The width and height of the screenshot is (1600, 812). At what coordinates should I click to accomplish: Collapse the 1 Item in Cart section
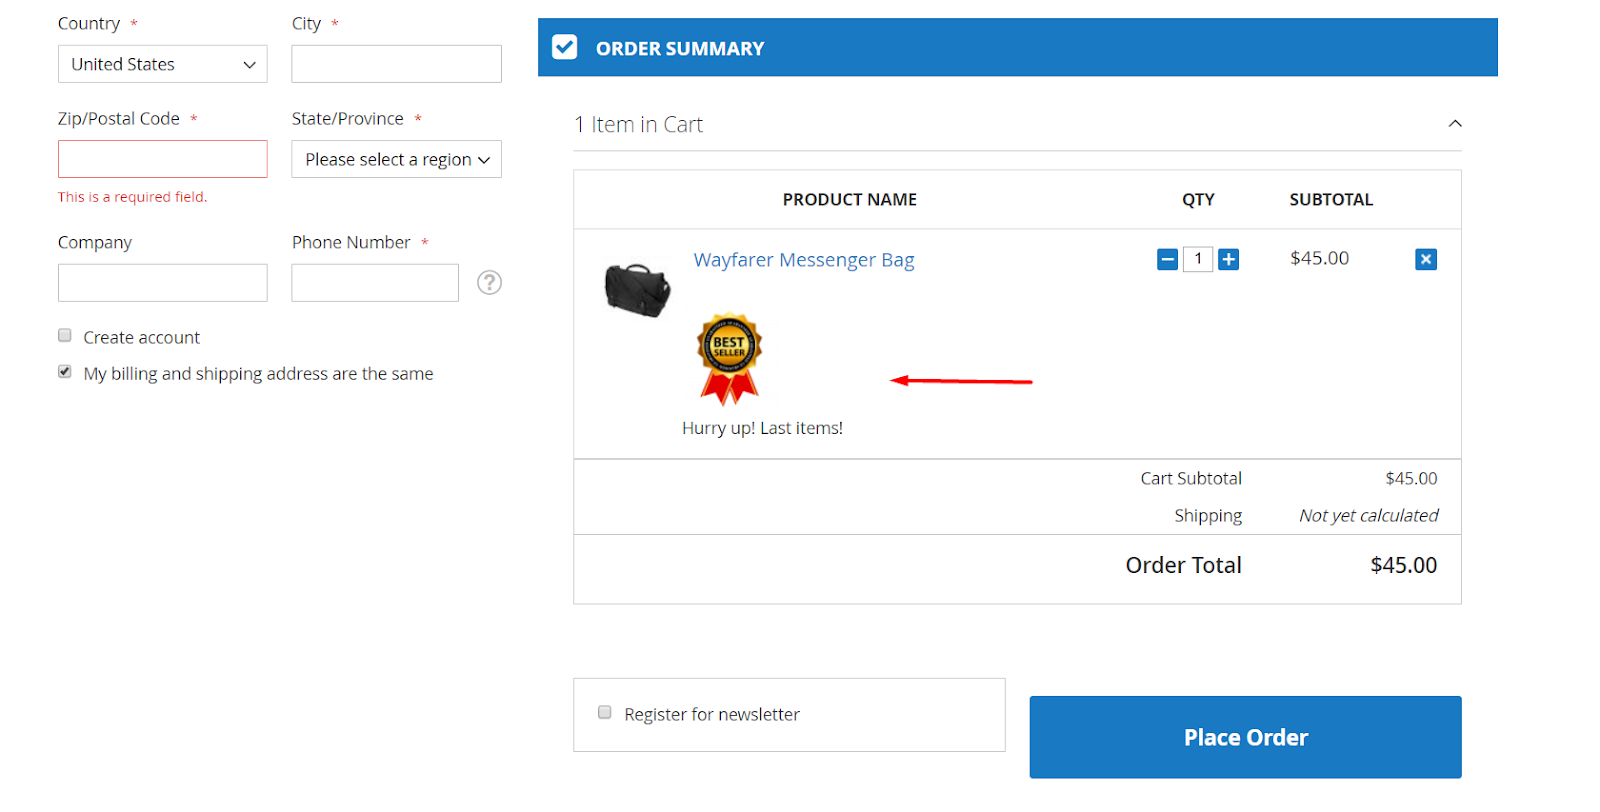pyautogui.click(x=1455, y=124)
